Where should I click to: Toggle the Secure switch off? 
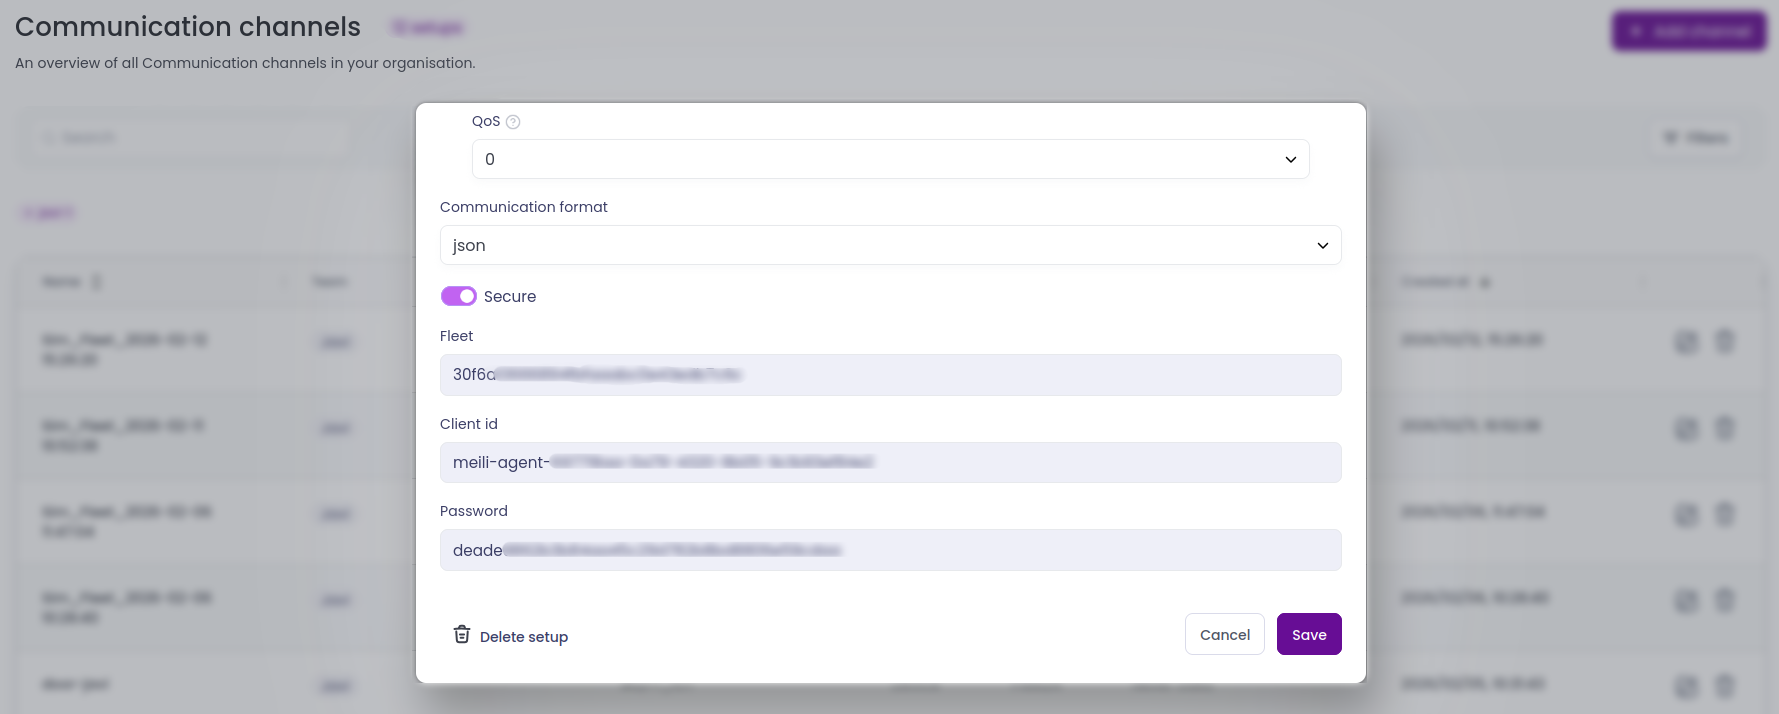[x=459, y=296]
